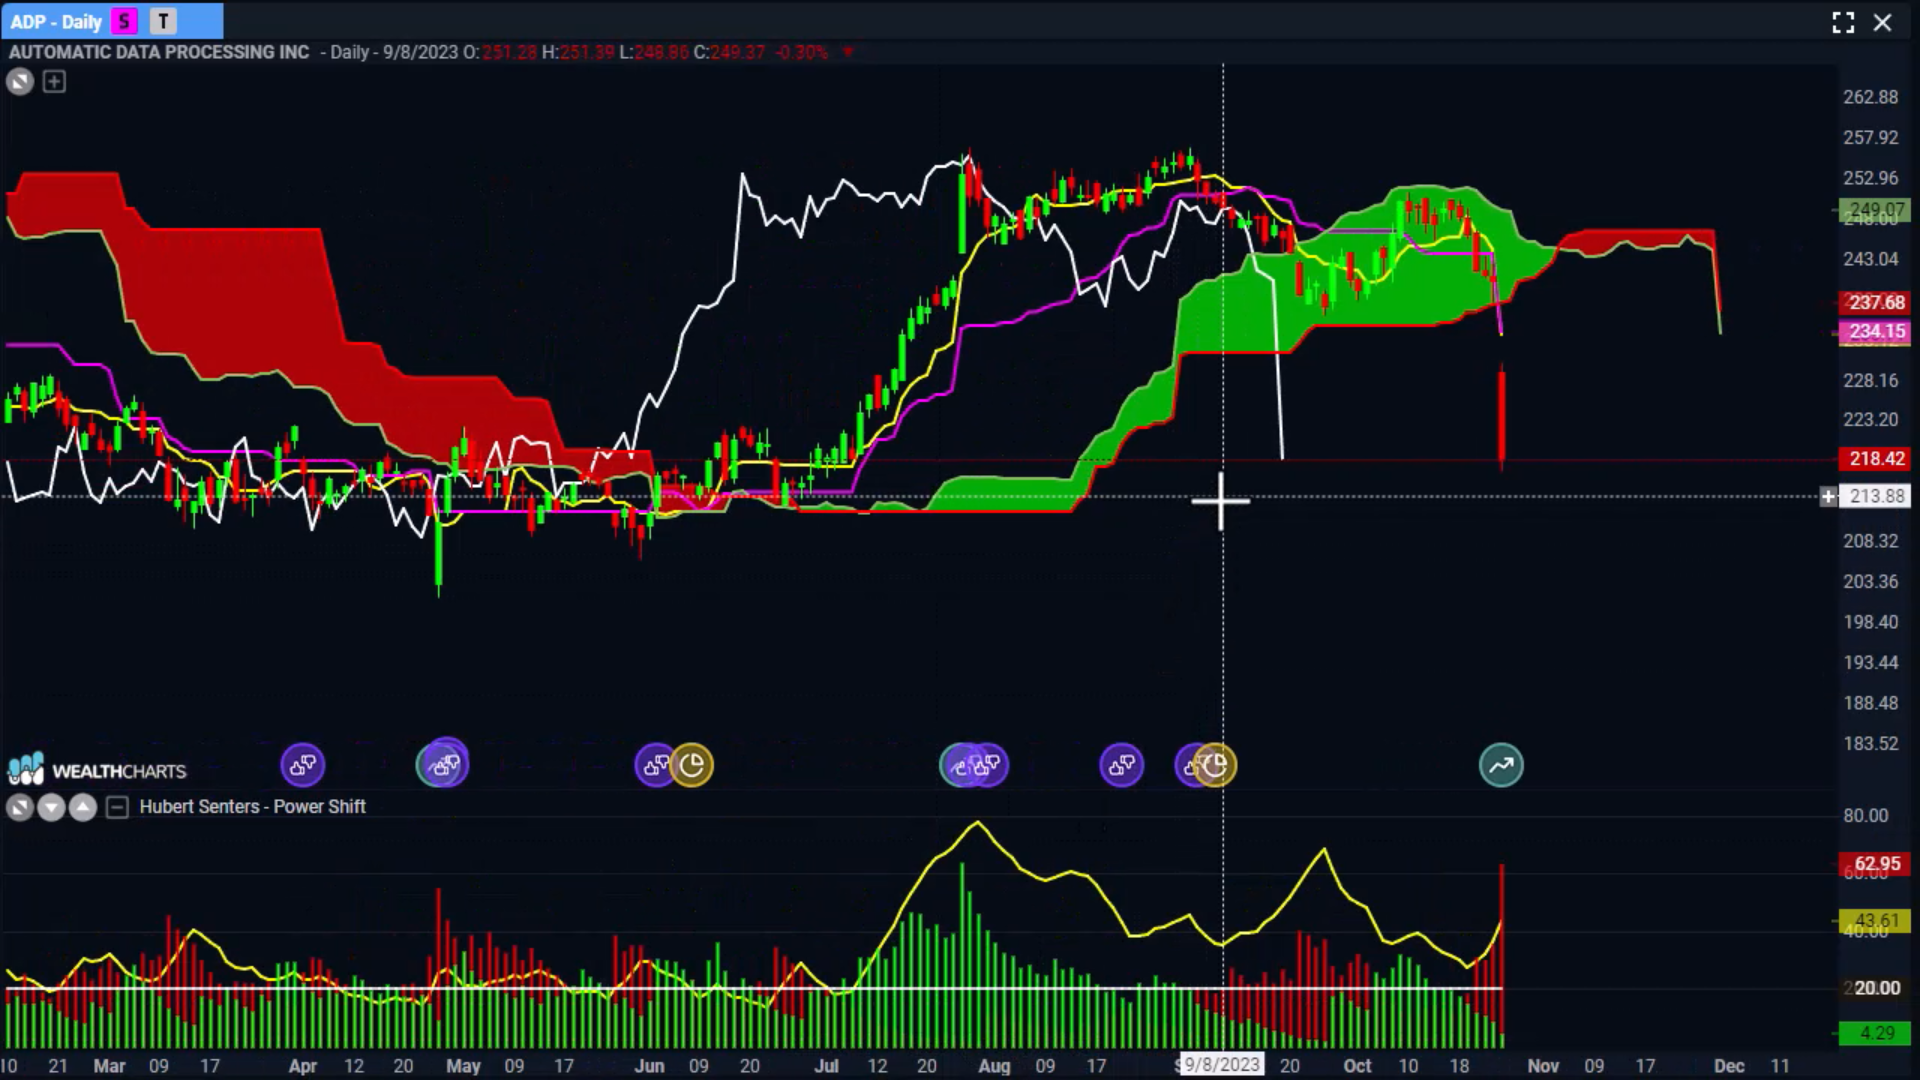Click the yellow 43.61 indicator value label

pos(1876,921)
